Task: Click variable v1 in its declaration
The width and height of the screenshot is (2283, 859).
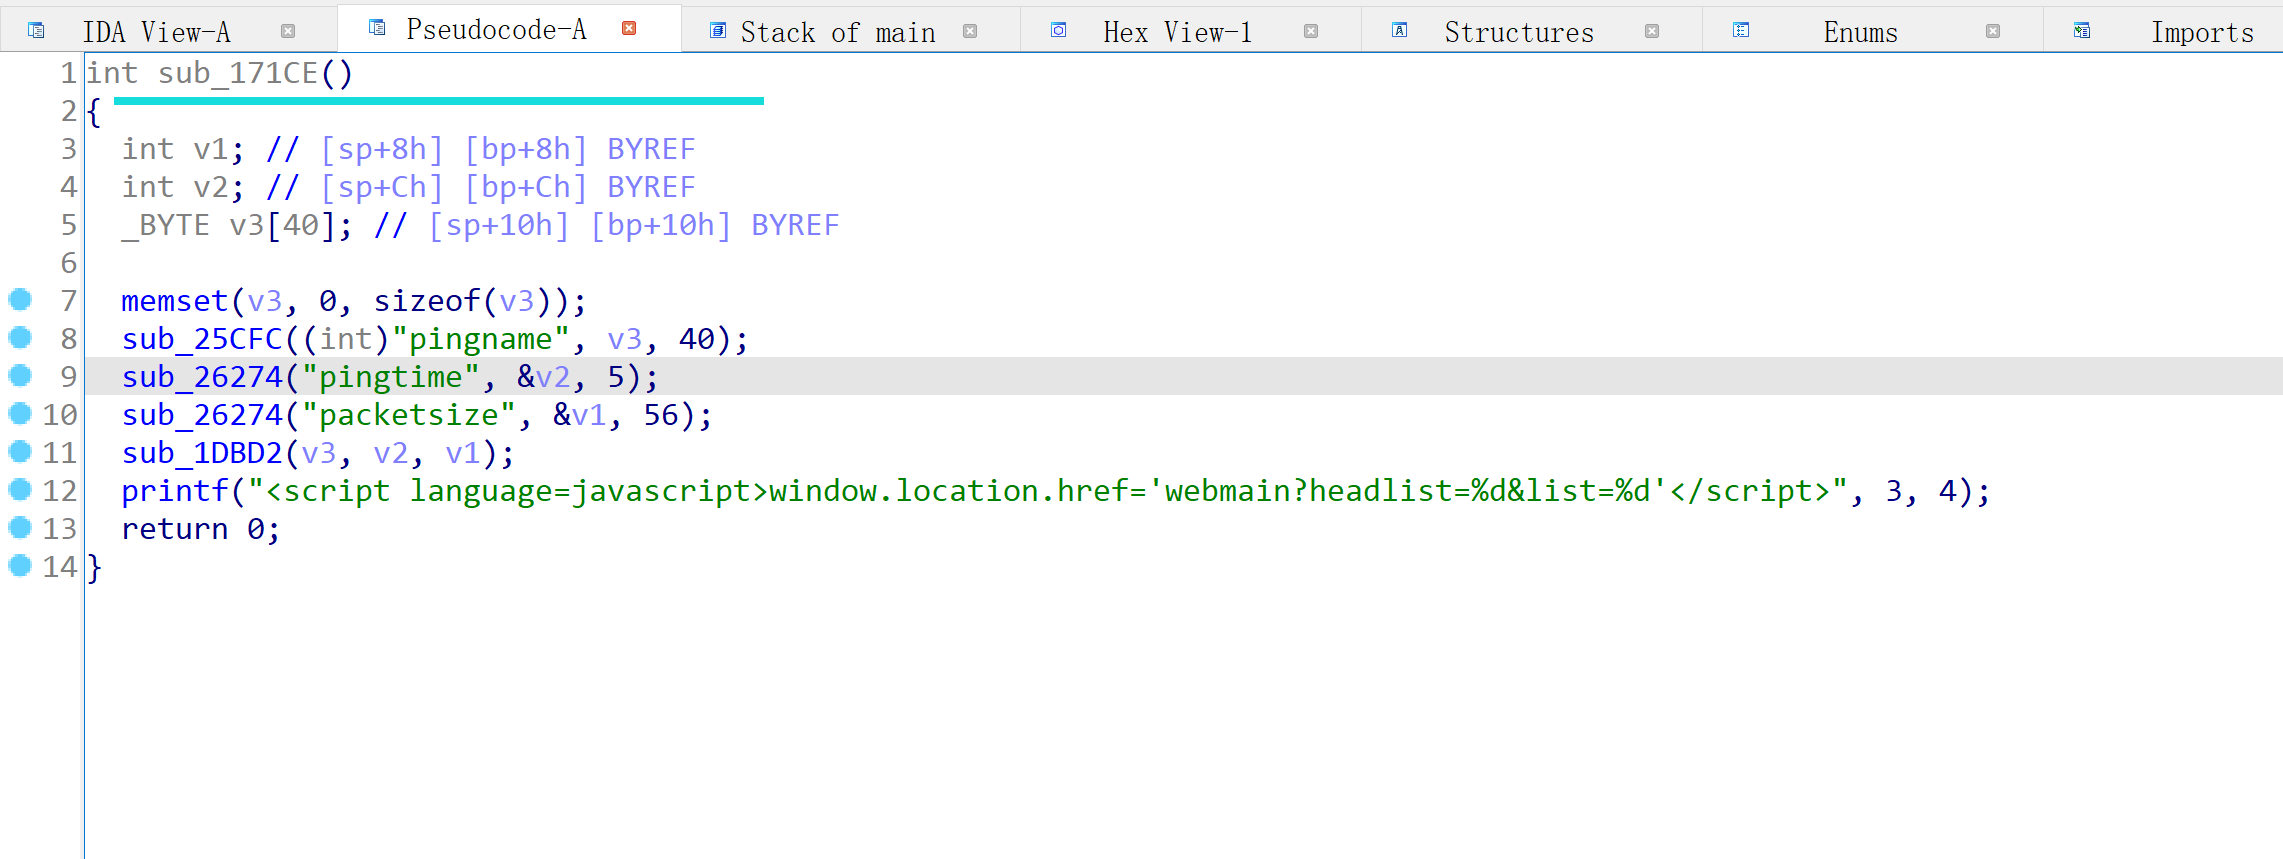Action: 211,149
